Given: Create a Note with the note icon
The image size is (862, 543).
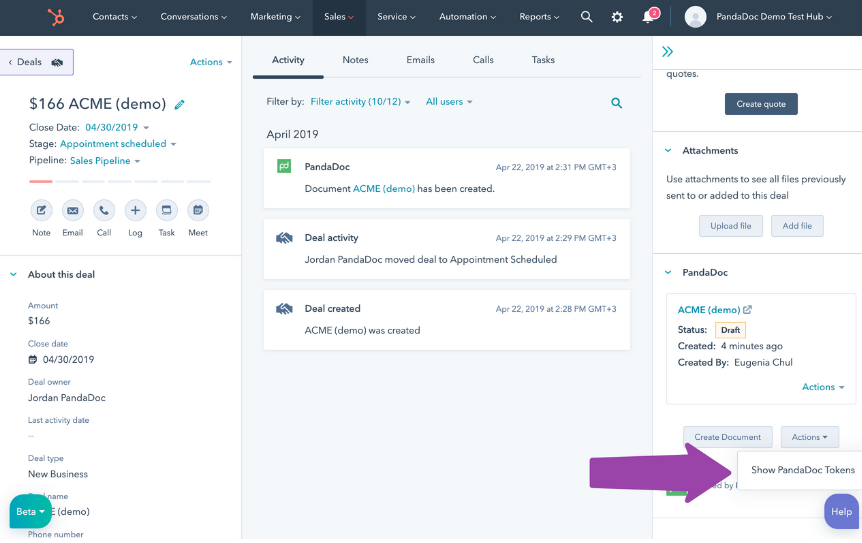Looking at the screenshot, I should (41, 210).
